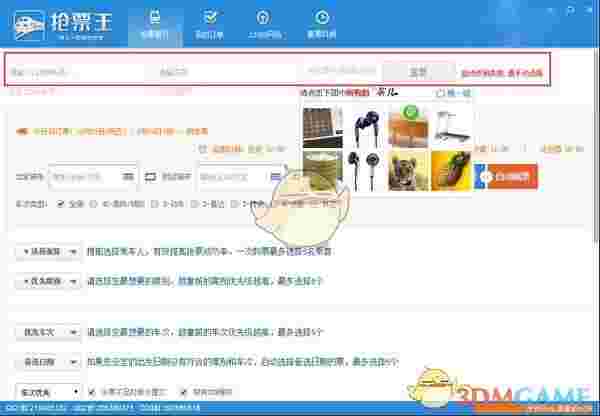
Task: Open the 备选日期 alternate dates dropdown
Action: (48, 362)
